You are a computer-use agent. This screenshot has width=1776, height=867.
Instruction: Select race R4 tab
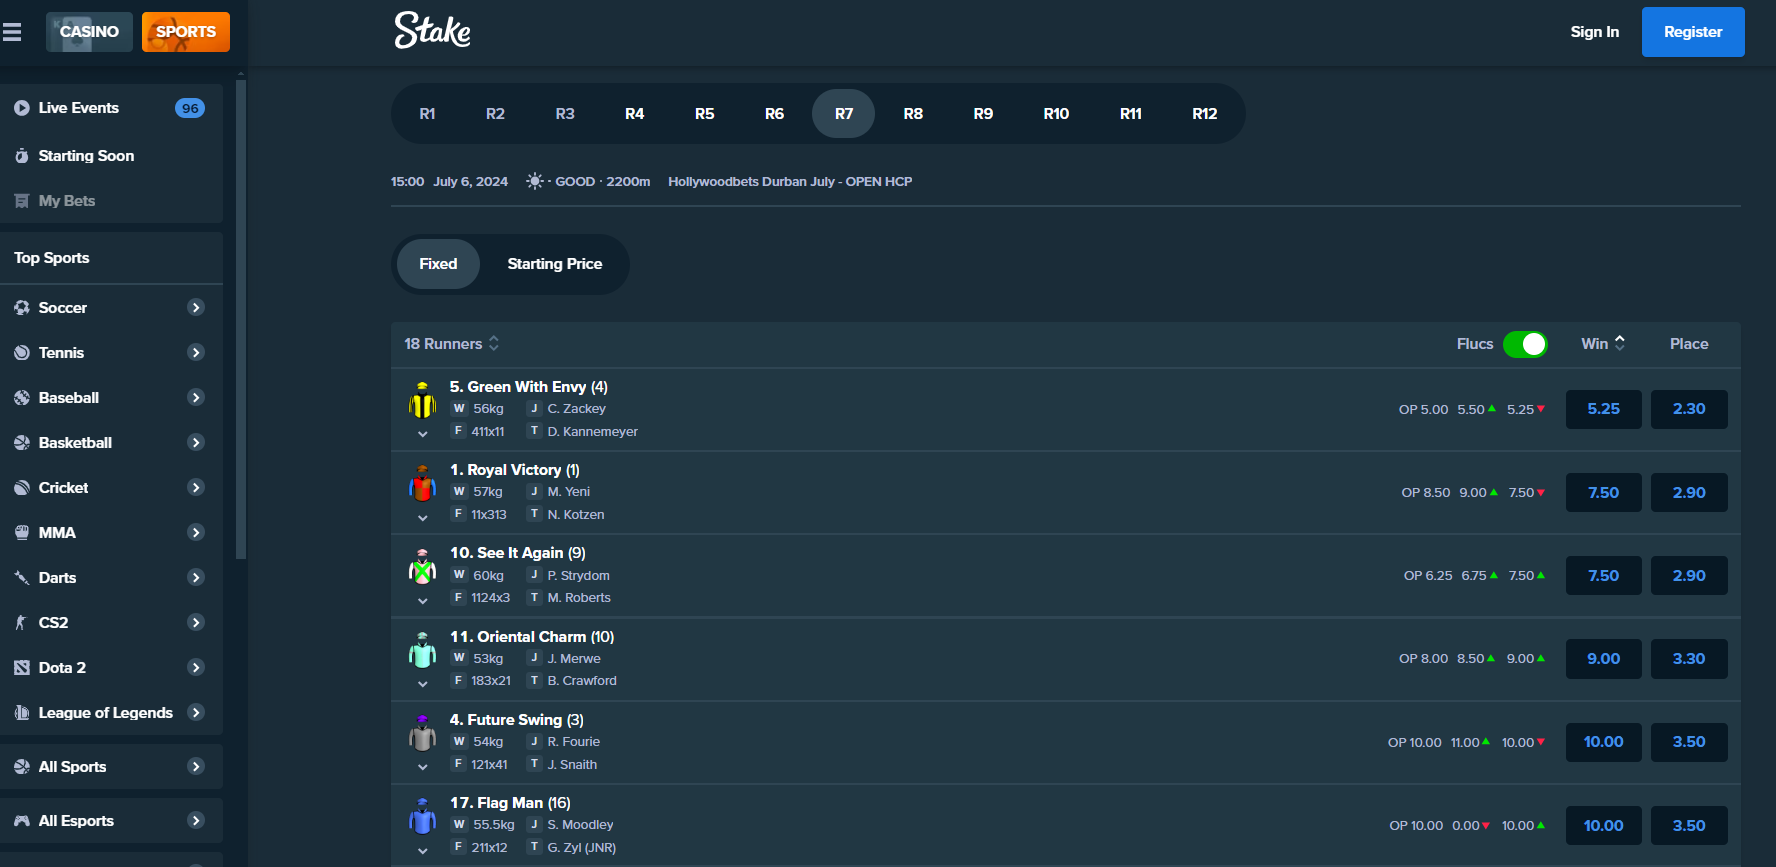tap(635, 114)
